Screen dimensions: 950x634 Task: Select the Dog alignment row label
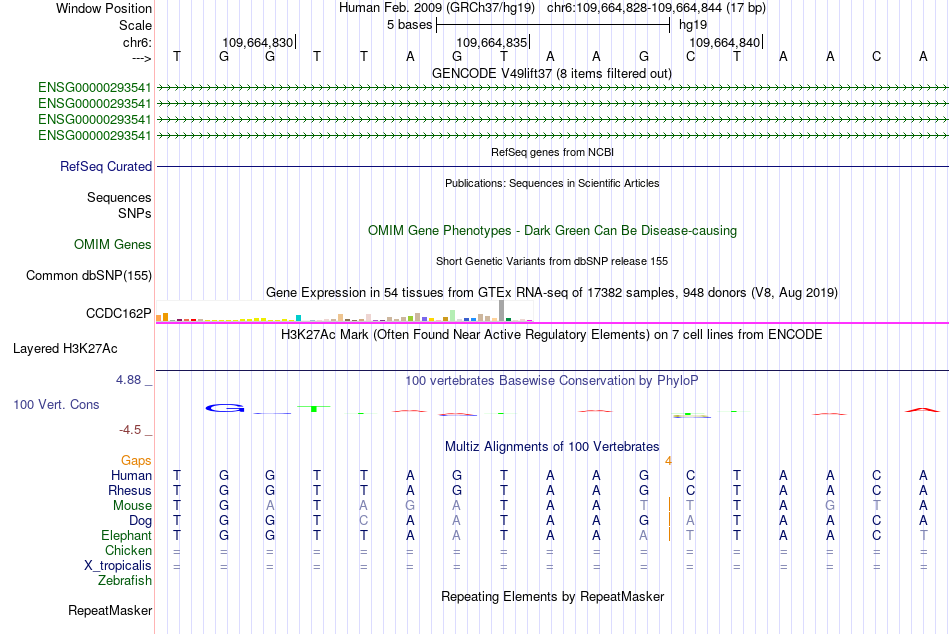[x=141, y=521]
